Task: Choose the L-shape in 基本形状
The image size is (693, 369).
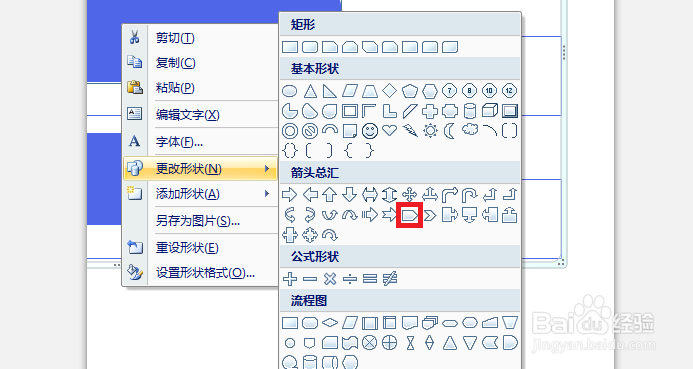Action: point(389,111)
